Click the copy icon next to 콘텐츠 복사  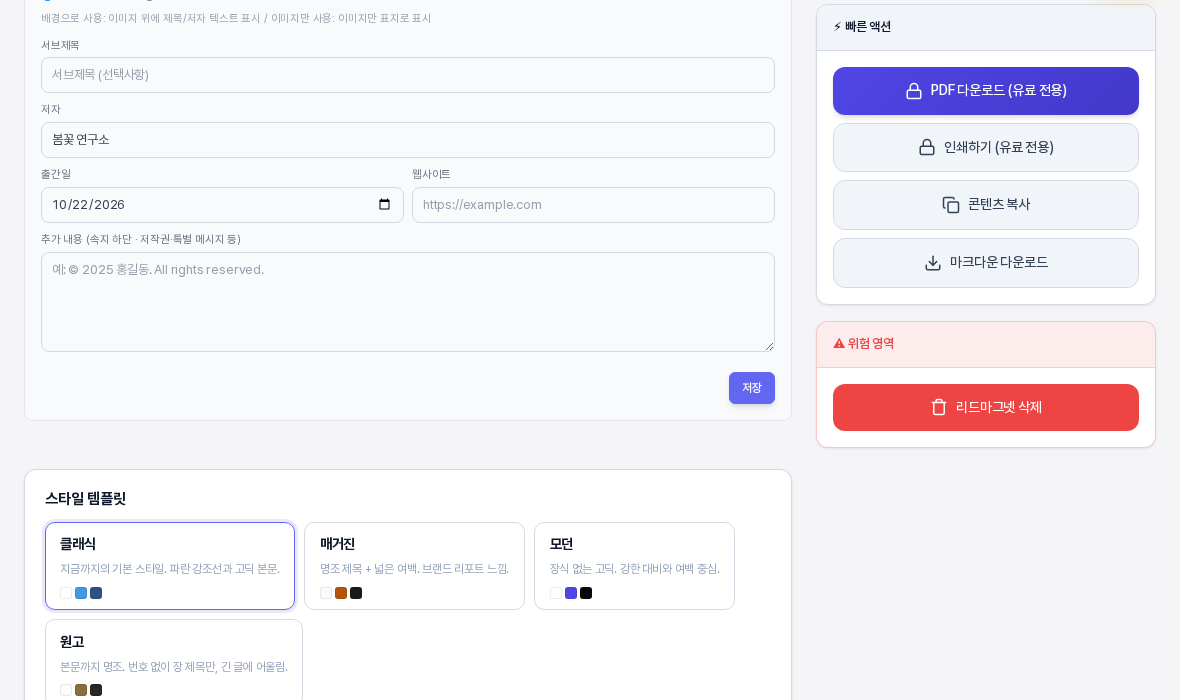[x=951, y=205]
